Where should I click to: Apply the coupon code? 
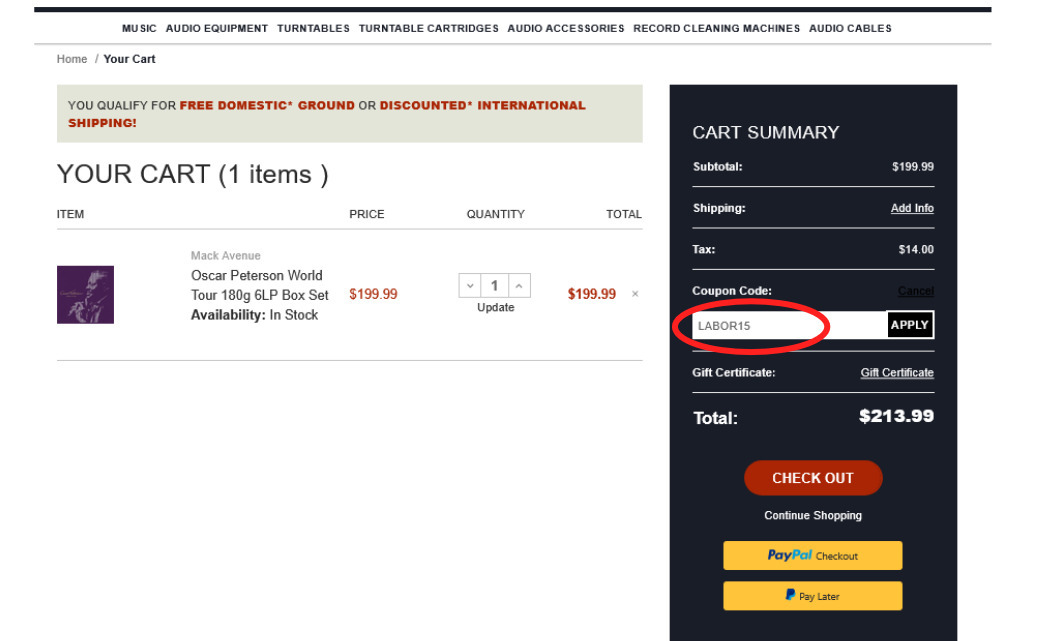[909, 325]
